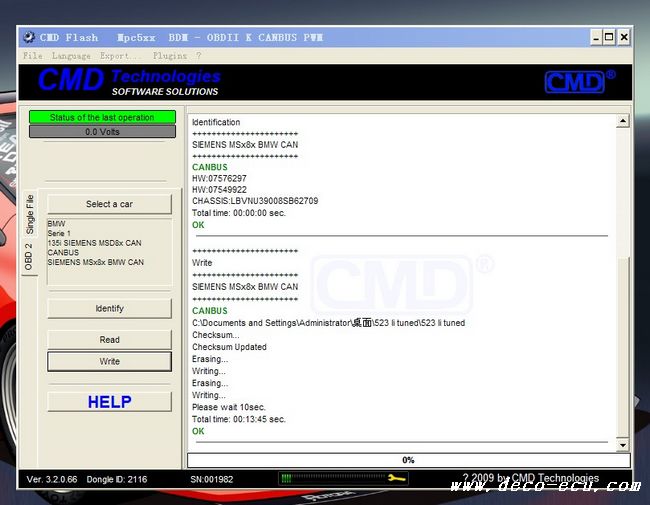Click the log scrollbar down arrow
Image resolution: width=650 pixels, height=505 pixels.
click(623, 445)
